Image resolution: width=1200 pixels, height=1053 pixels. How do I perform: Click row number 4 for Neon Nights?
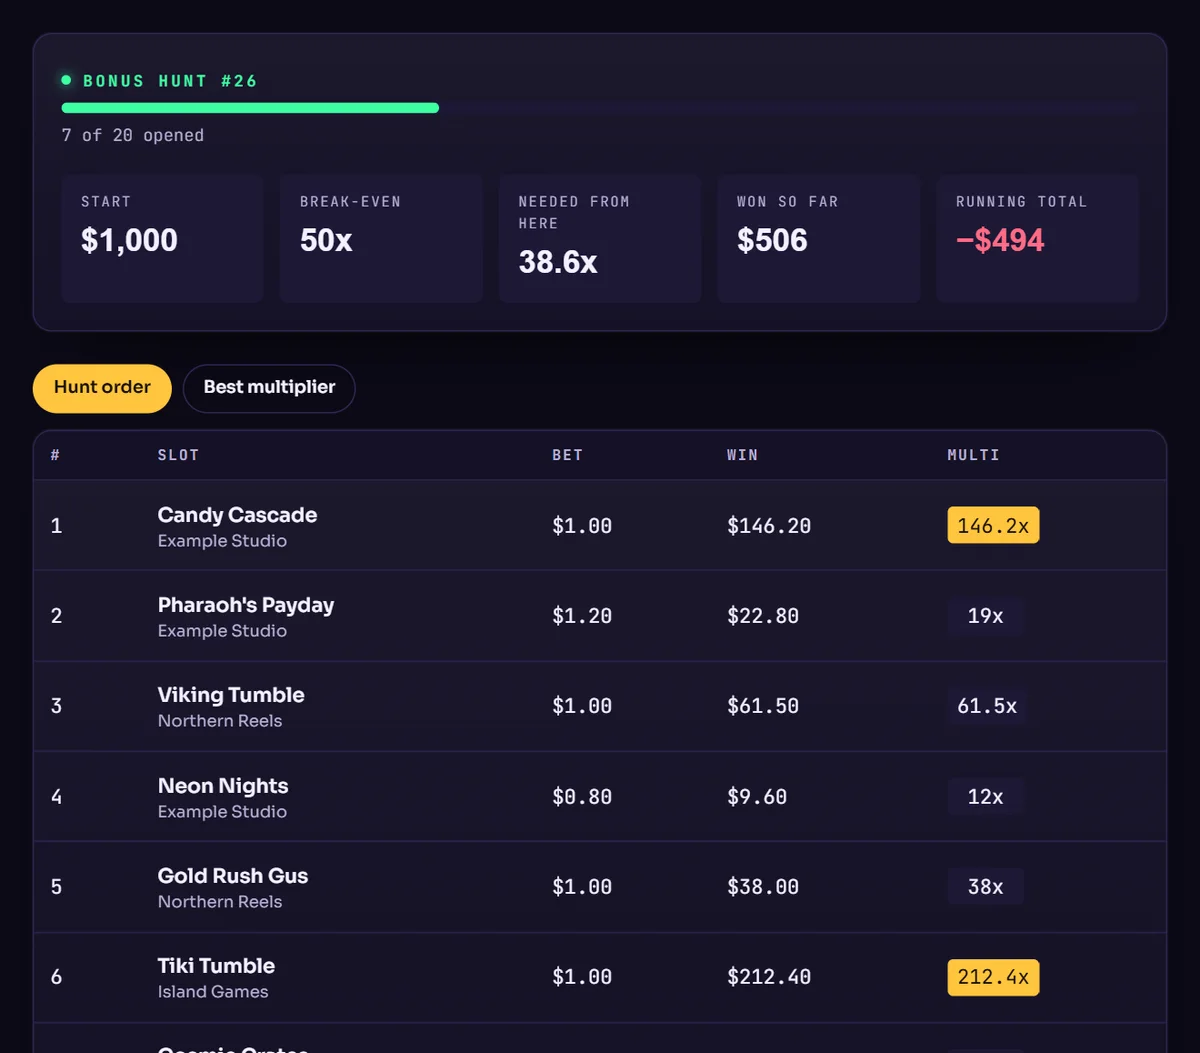[x=56, y=797]
